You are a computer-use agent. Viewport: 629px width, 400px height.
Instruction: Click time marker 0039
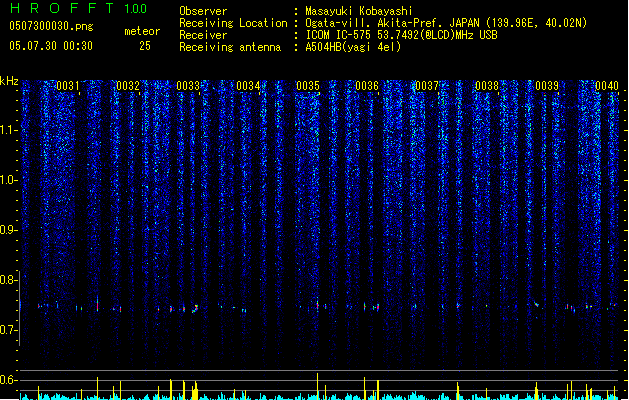(x=547, y=86)
